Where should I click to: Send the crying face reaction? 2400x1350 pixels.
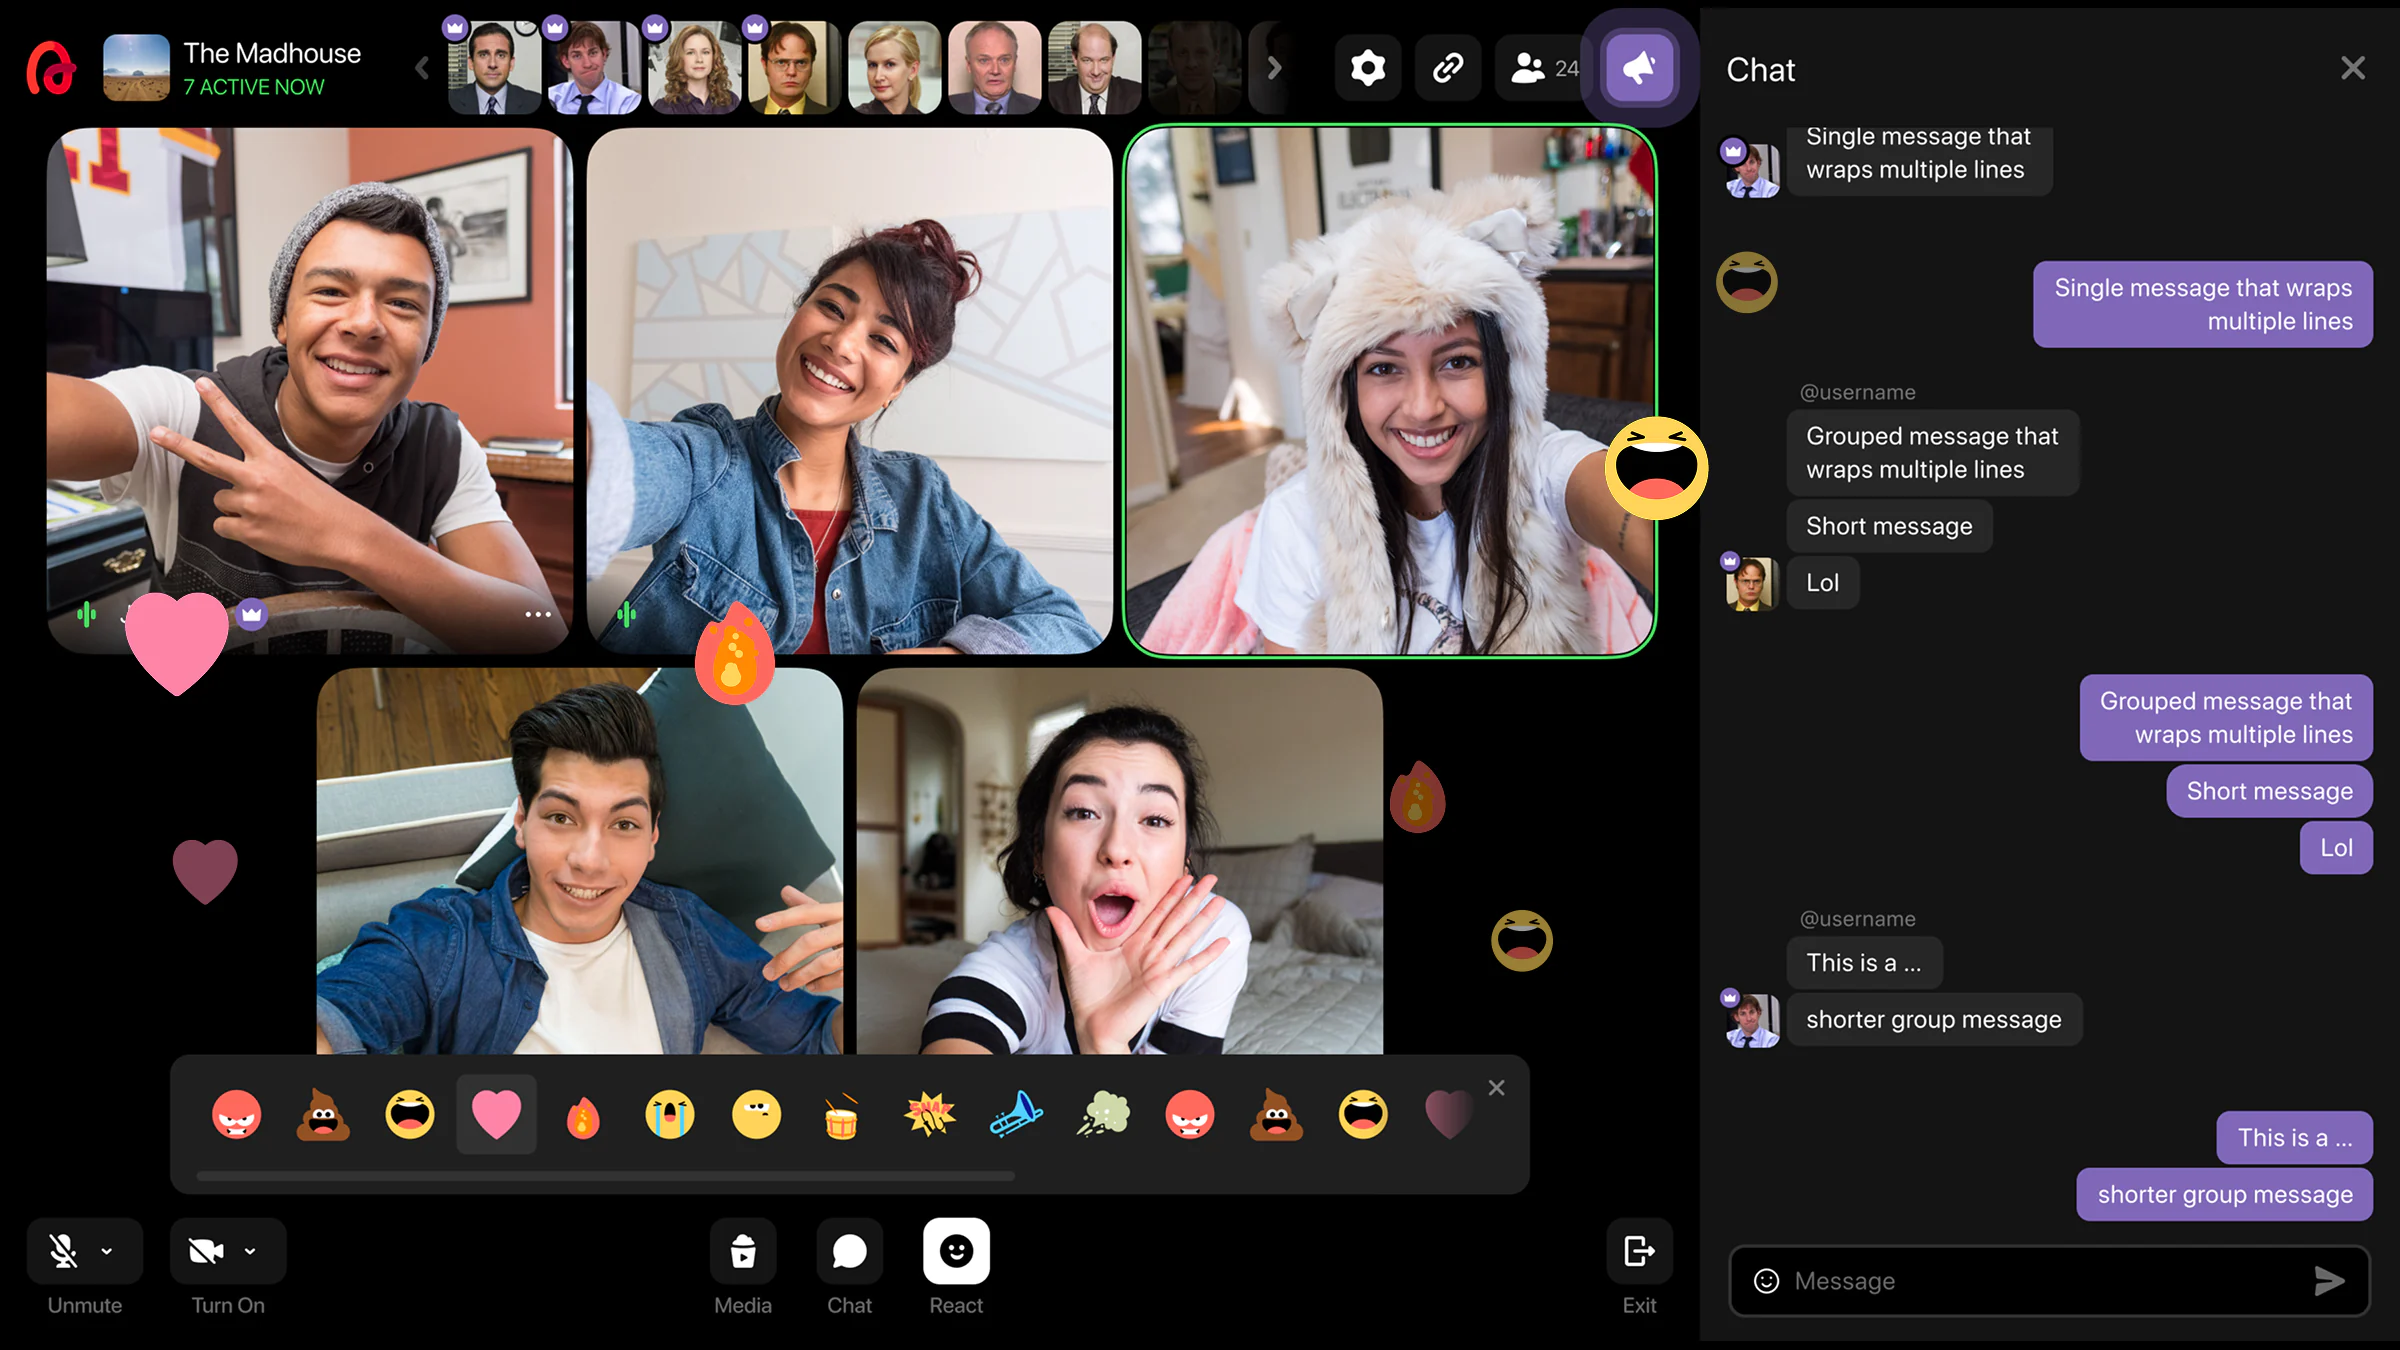pyautogui.click(x=669, y=1115)
